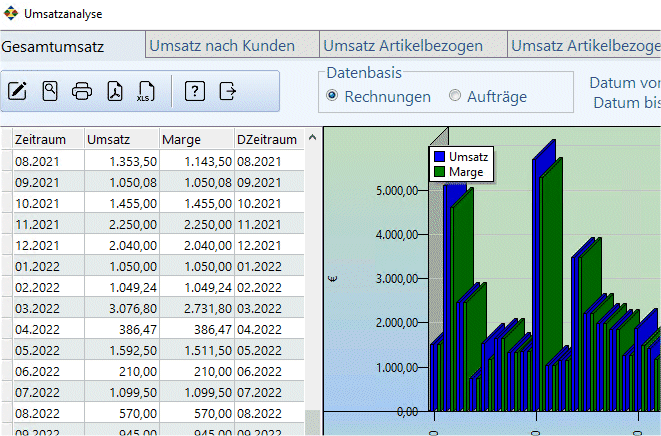Click the Umsatzanalyse app icon in title bar

coord(11,13)
